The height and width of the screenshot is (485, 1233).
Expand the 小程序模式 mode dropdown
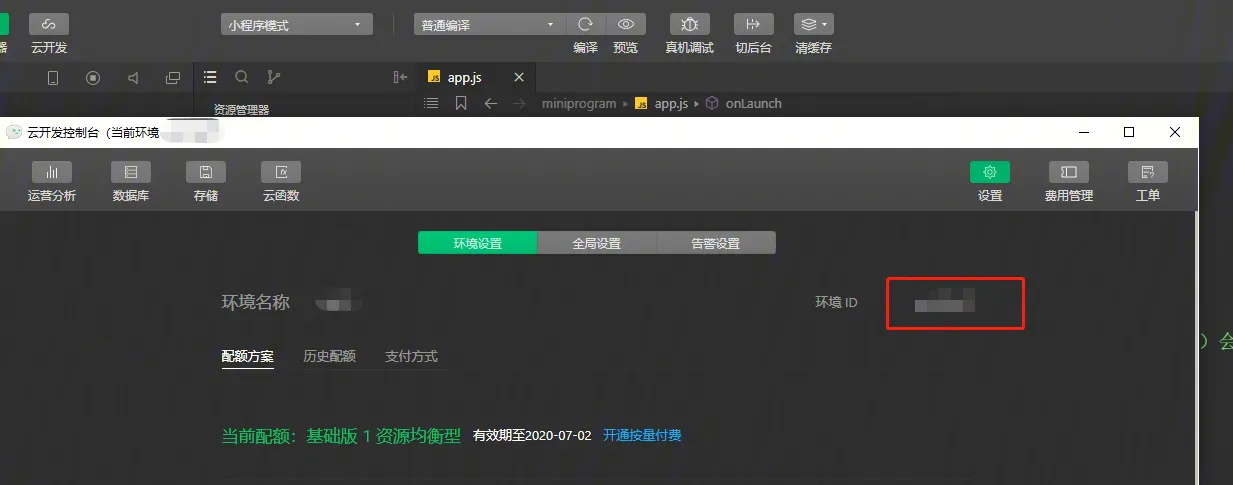coord(296,25)
